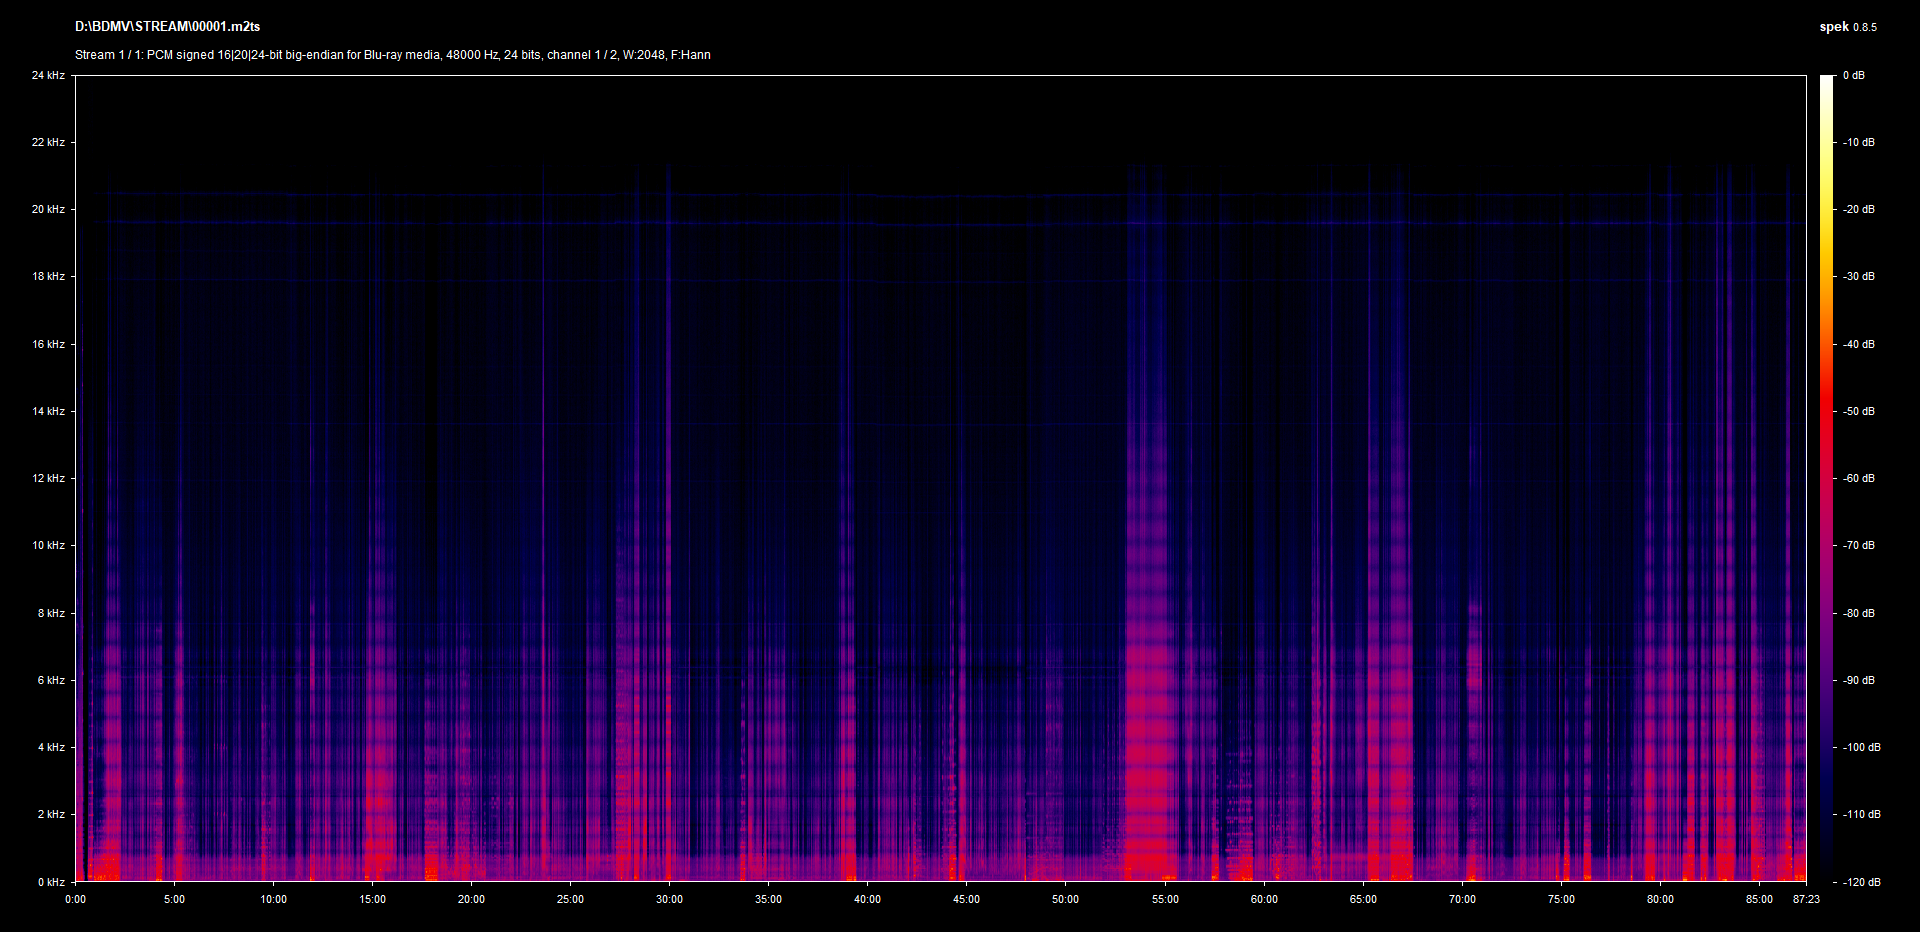Click the -90 dB scale label
The width and height of the screenshot is (1920, 932).
click(x=1859, y=680)
